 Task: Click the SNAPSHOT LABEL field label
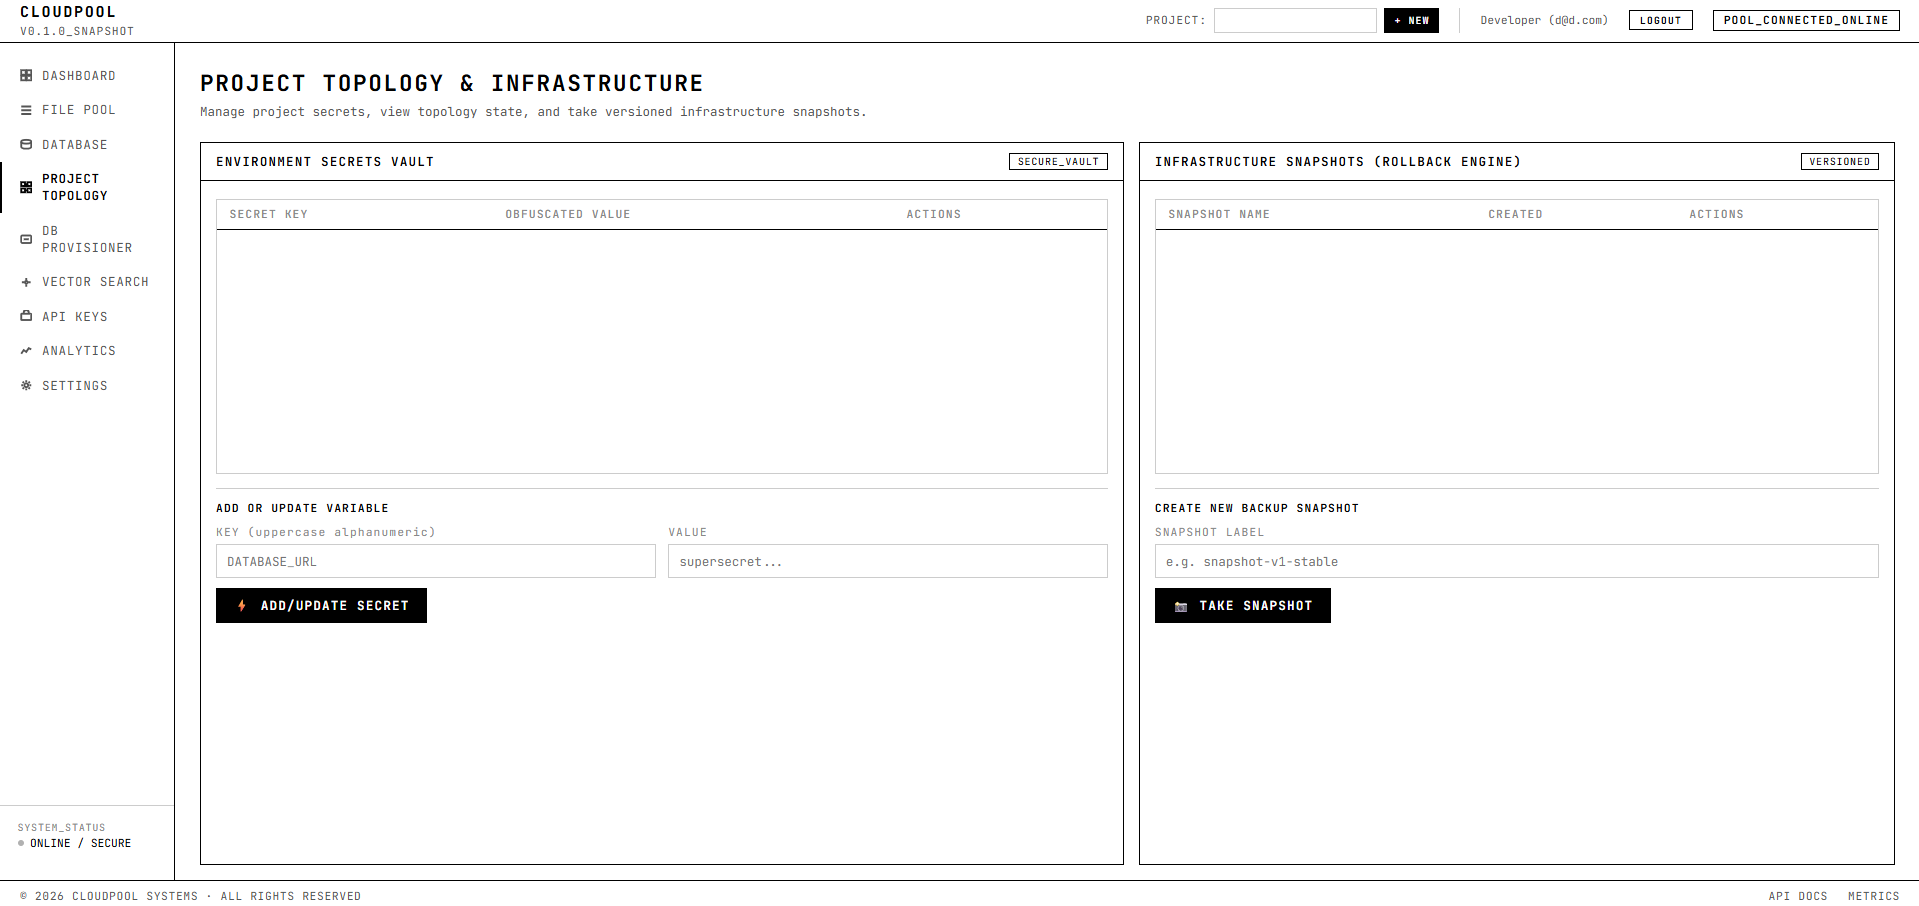[x=1210, y=532]
